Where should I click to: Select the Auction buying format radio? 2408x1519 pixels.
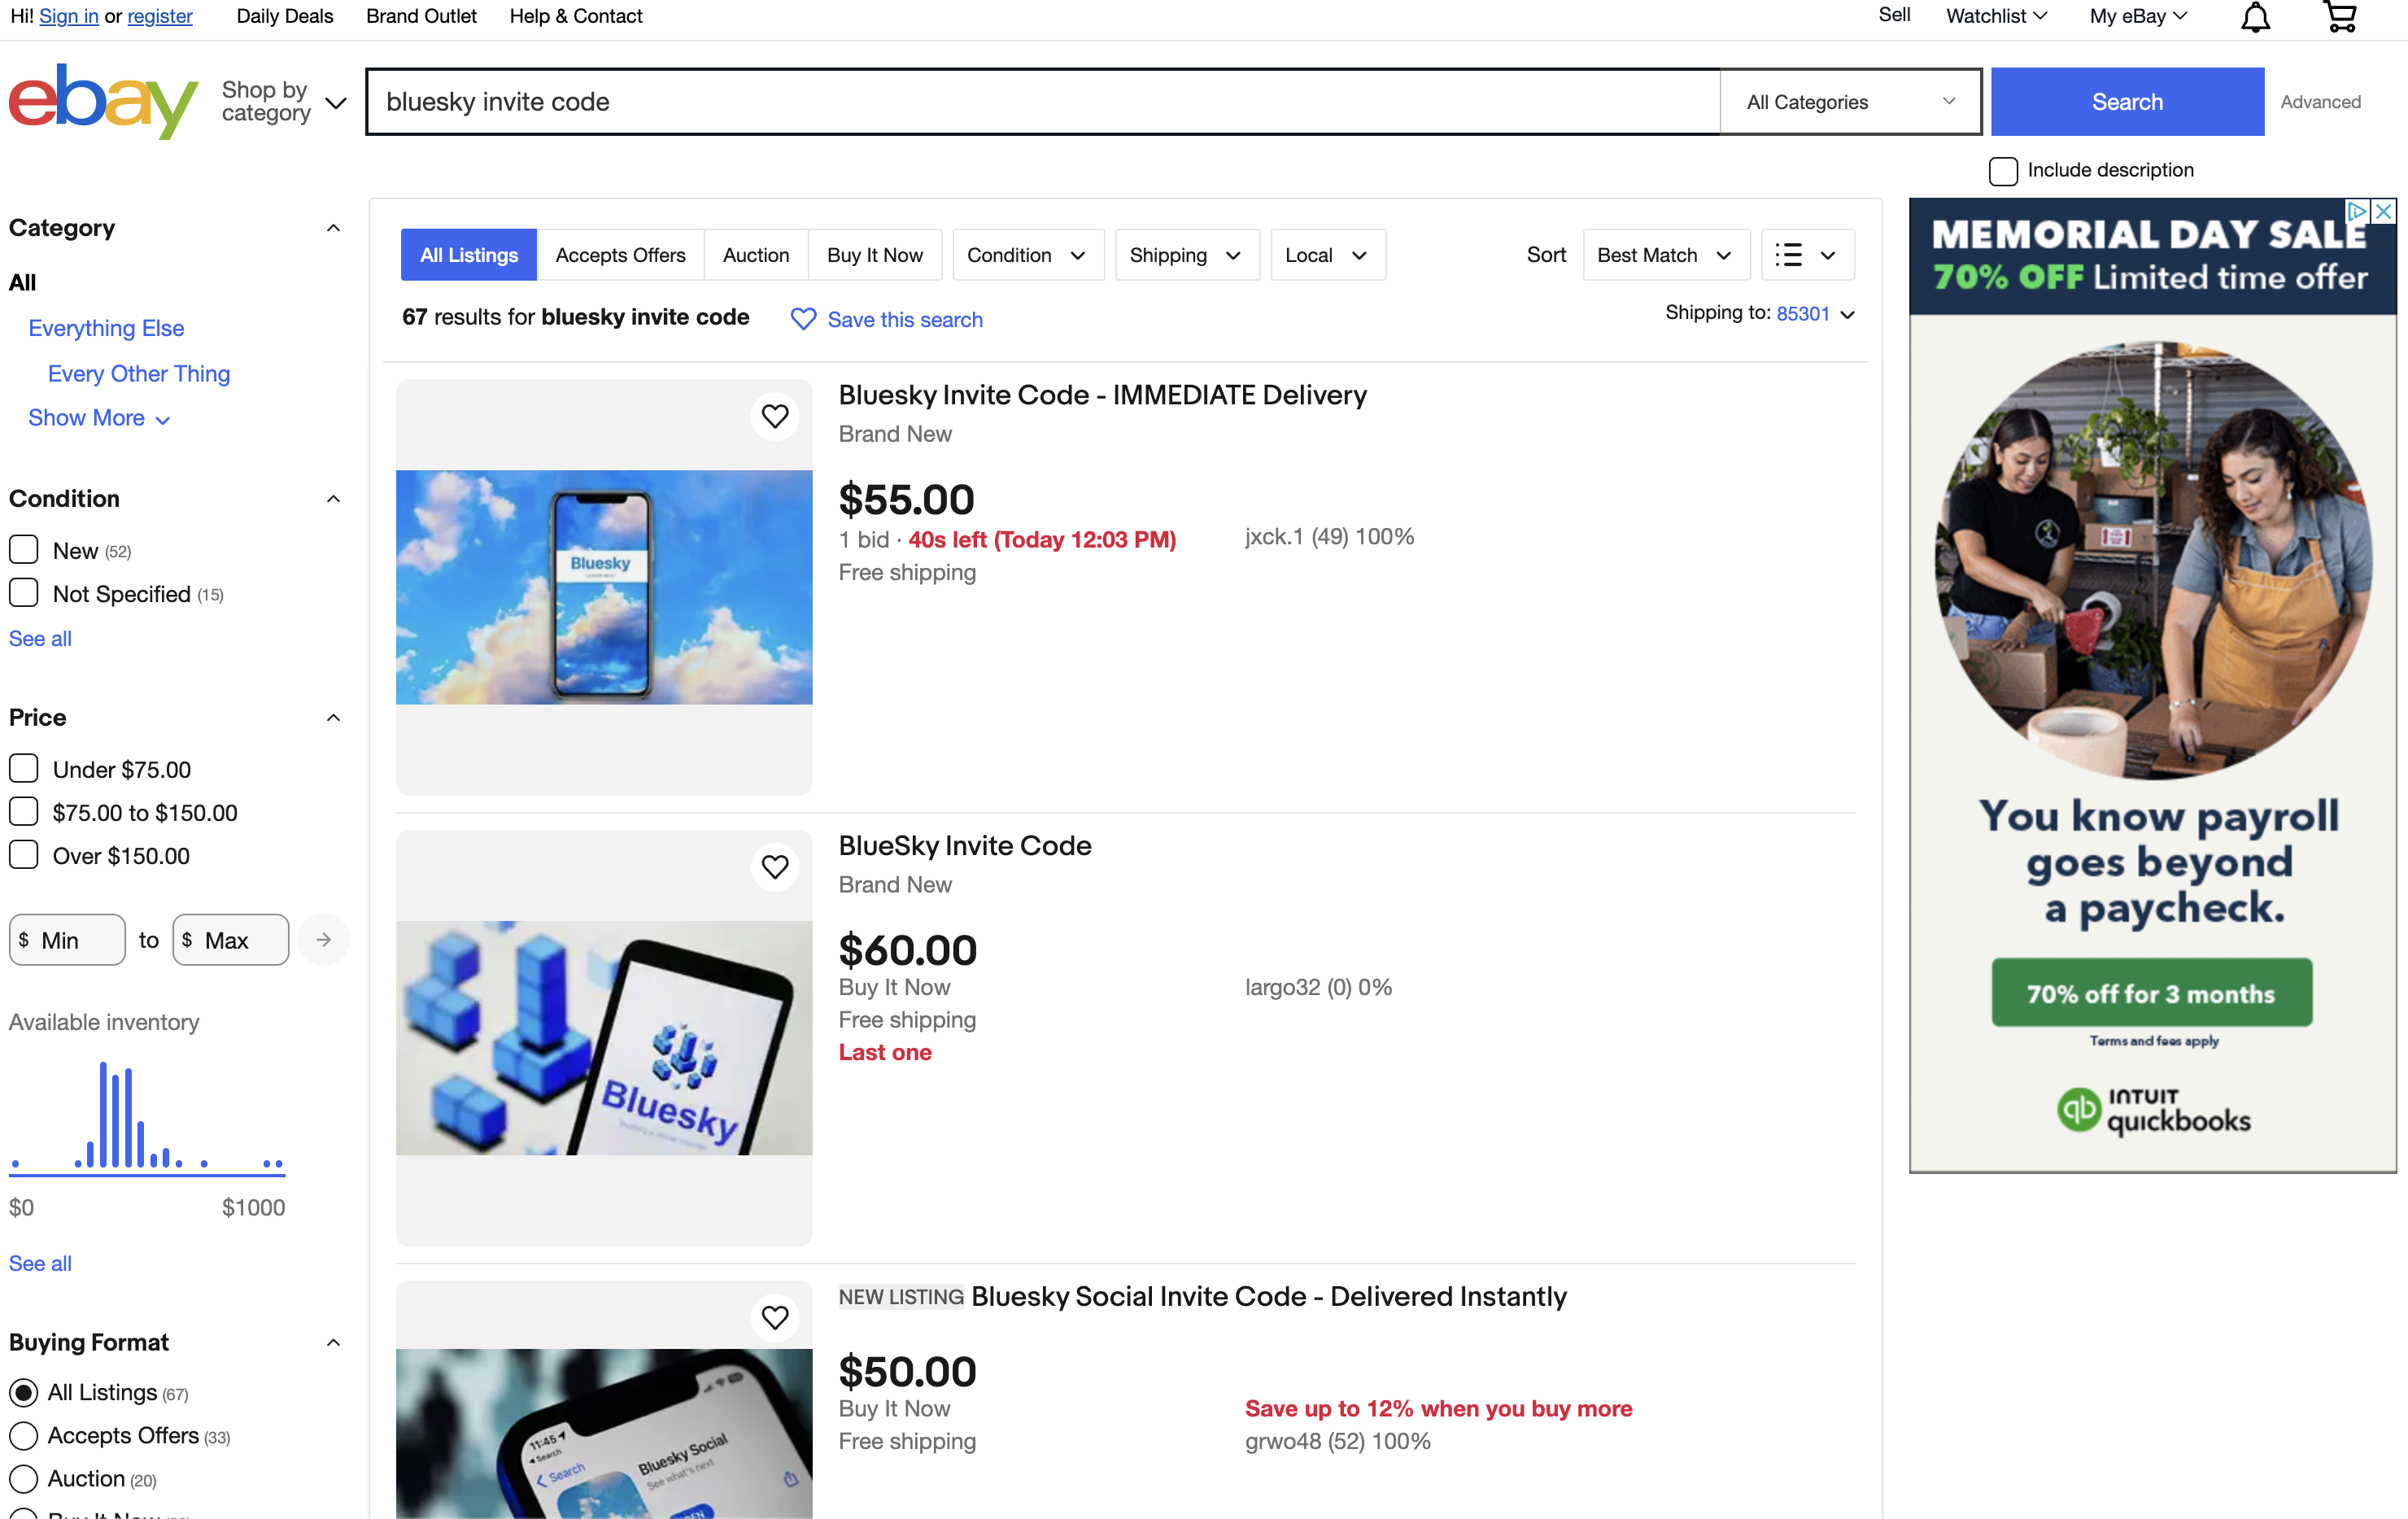24,1478
